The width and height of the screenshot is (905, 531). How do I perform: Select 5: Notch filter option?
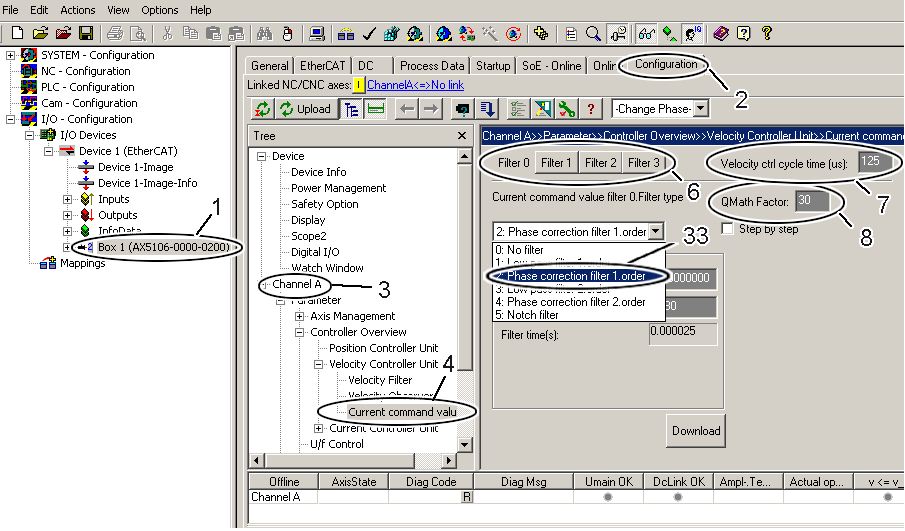[577, 315]
